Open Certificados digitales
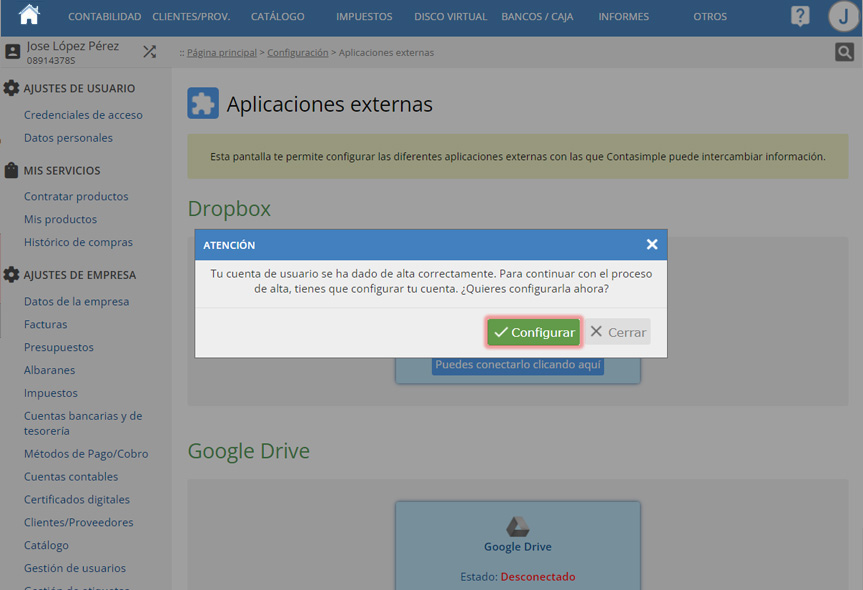This screenshot has height=590, width=863. [x=77, y=500]
